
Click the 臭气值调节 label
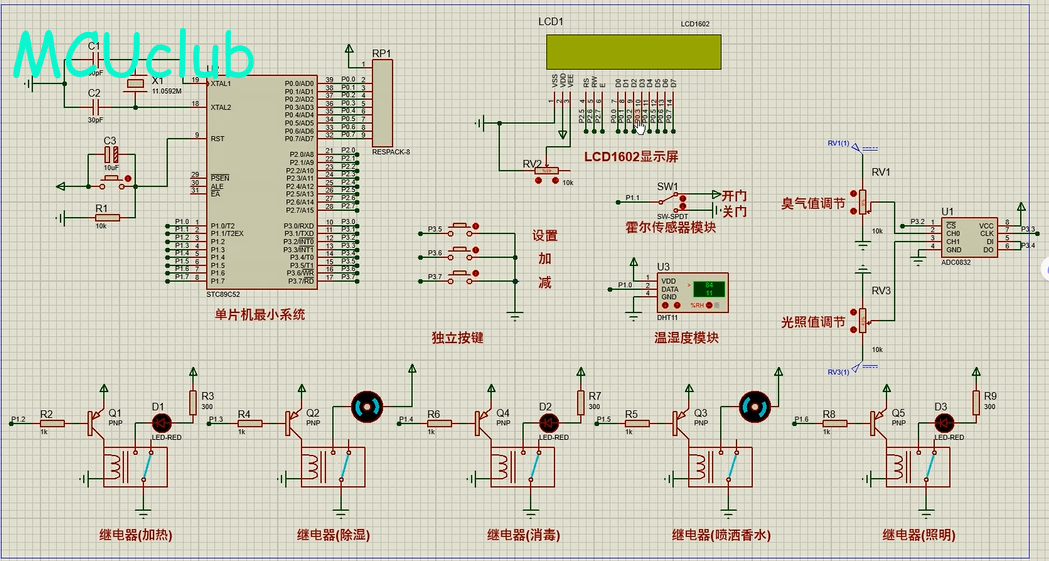click(814, 203)
